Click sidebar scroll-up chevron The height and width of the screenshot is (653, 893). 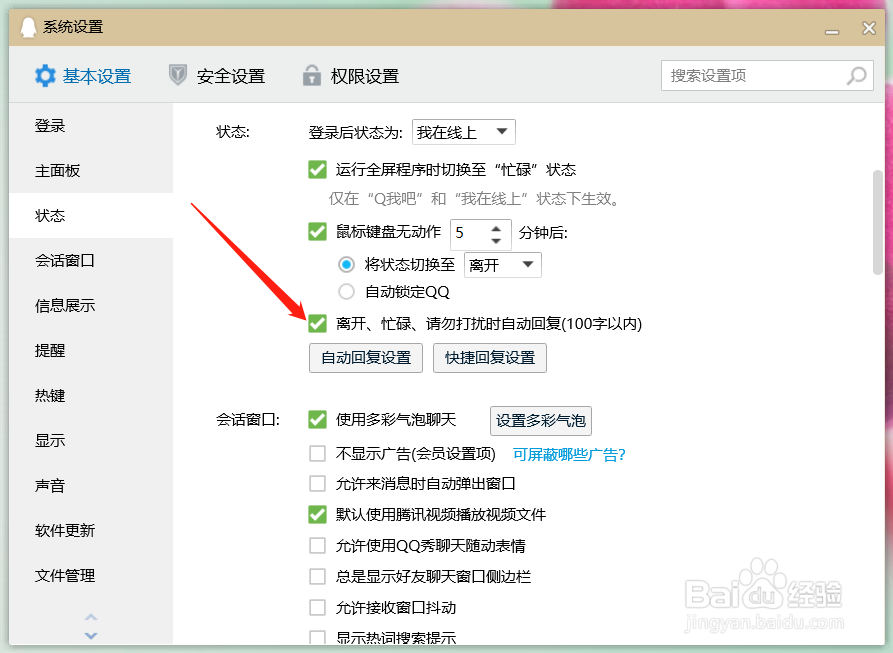(91, 617)
